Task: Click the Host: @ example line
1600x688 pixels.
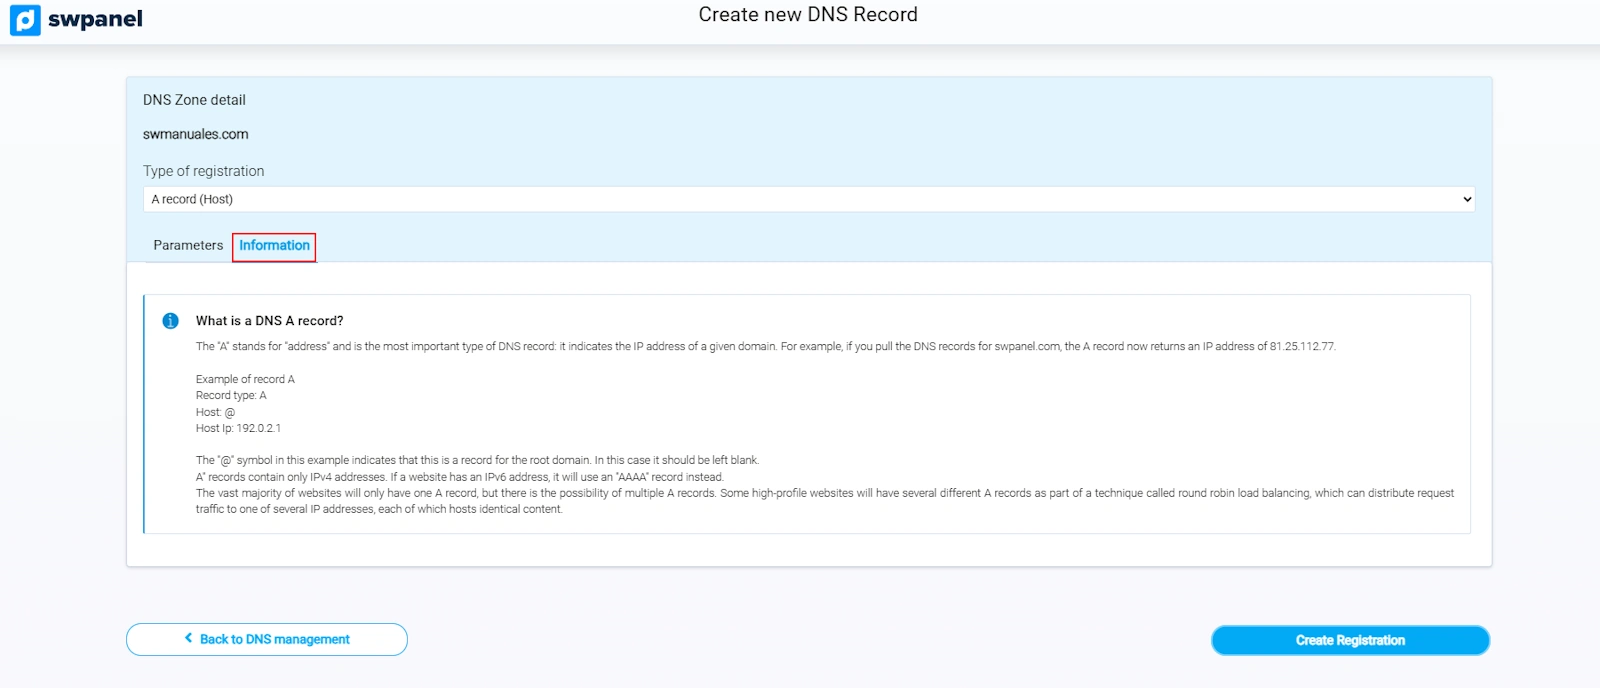Action: coord(215,412)
